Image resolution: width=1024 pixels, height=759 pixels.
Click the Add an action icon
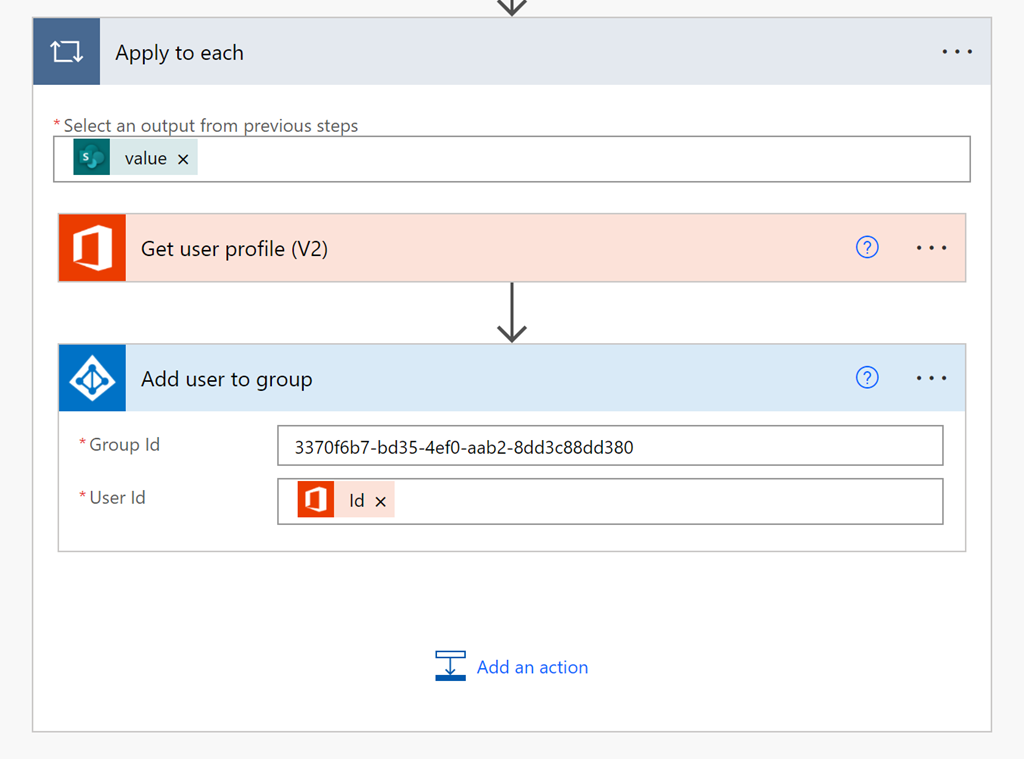(450, 666)
